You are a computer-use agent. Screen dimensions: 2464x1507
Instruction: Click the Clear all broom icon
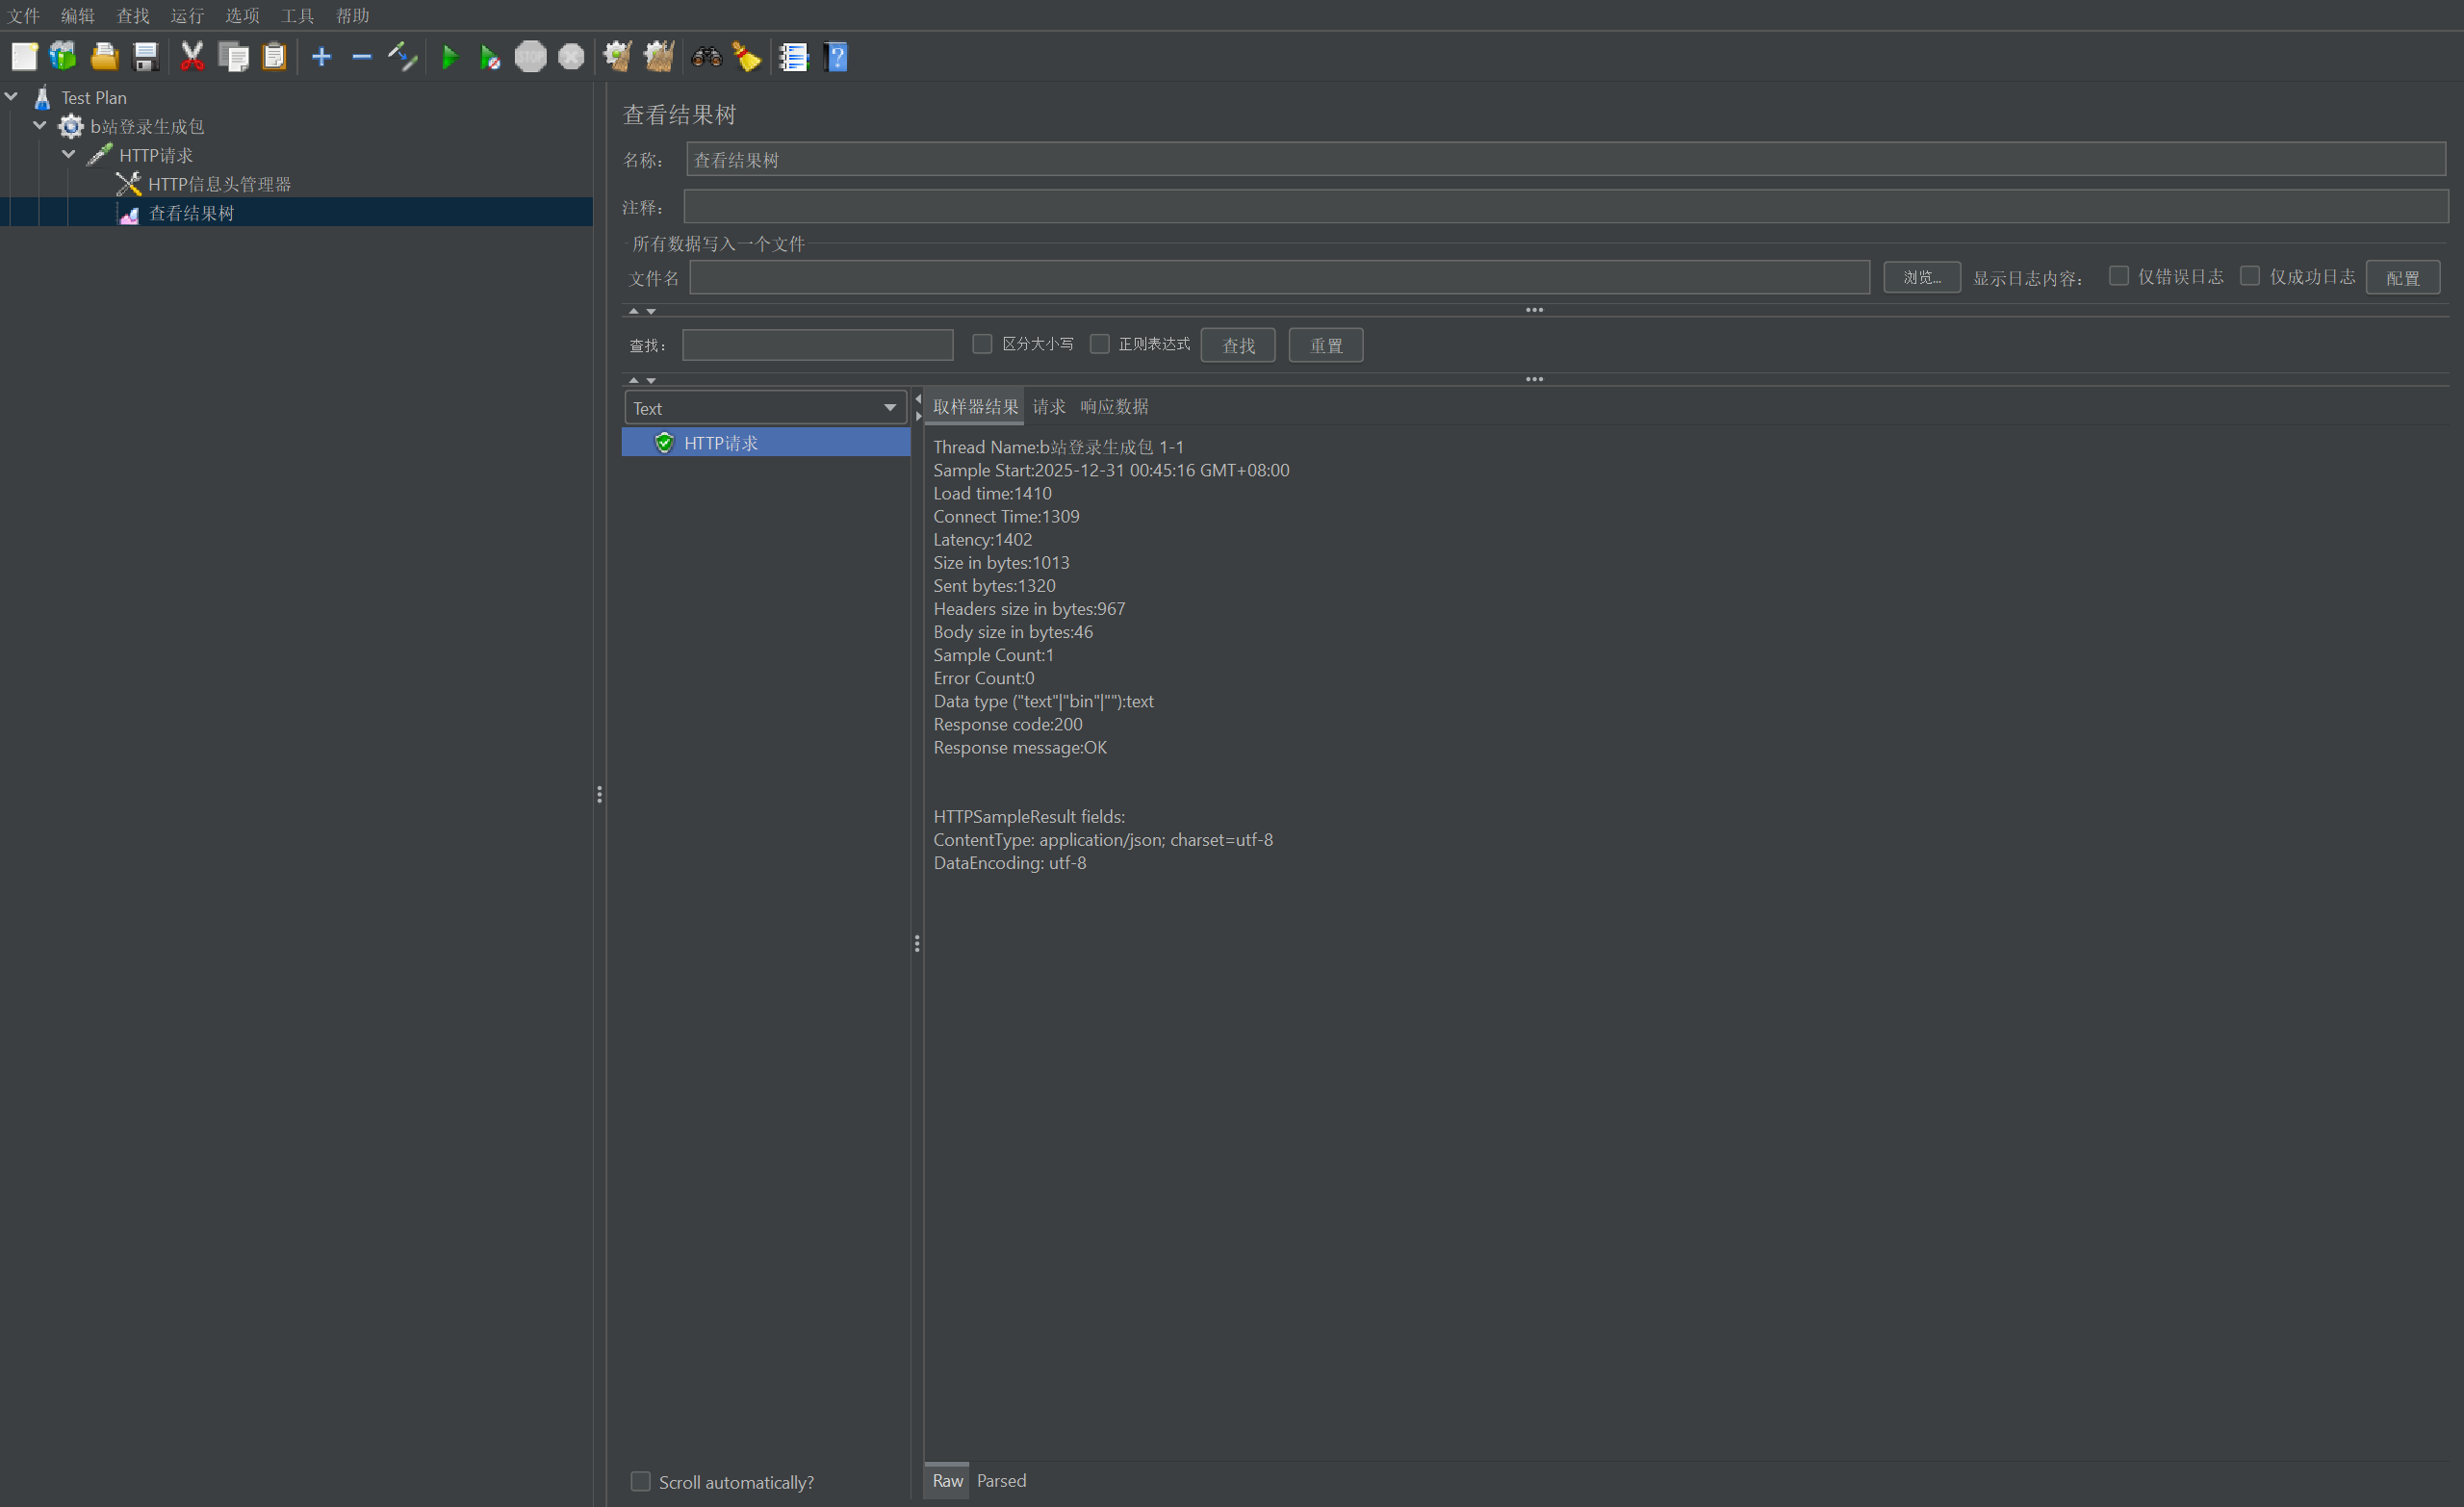pyautogui.click(x=659, y=57)
